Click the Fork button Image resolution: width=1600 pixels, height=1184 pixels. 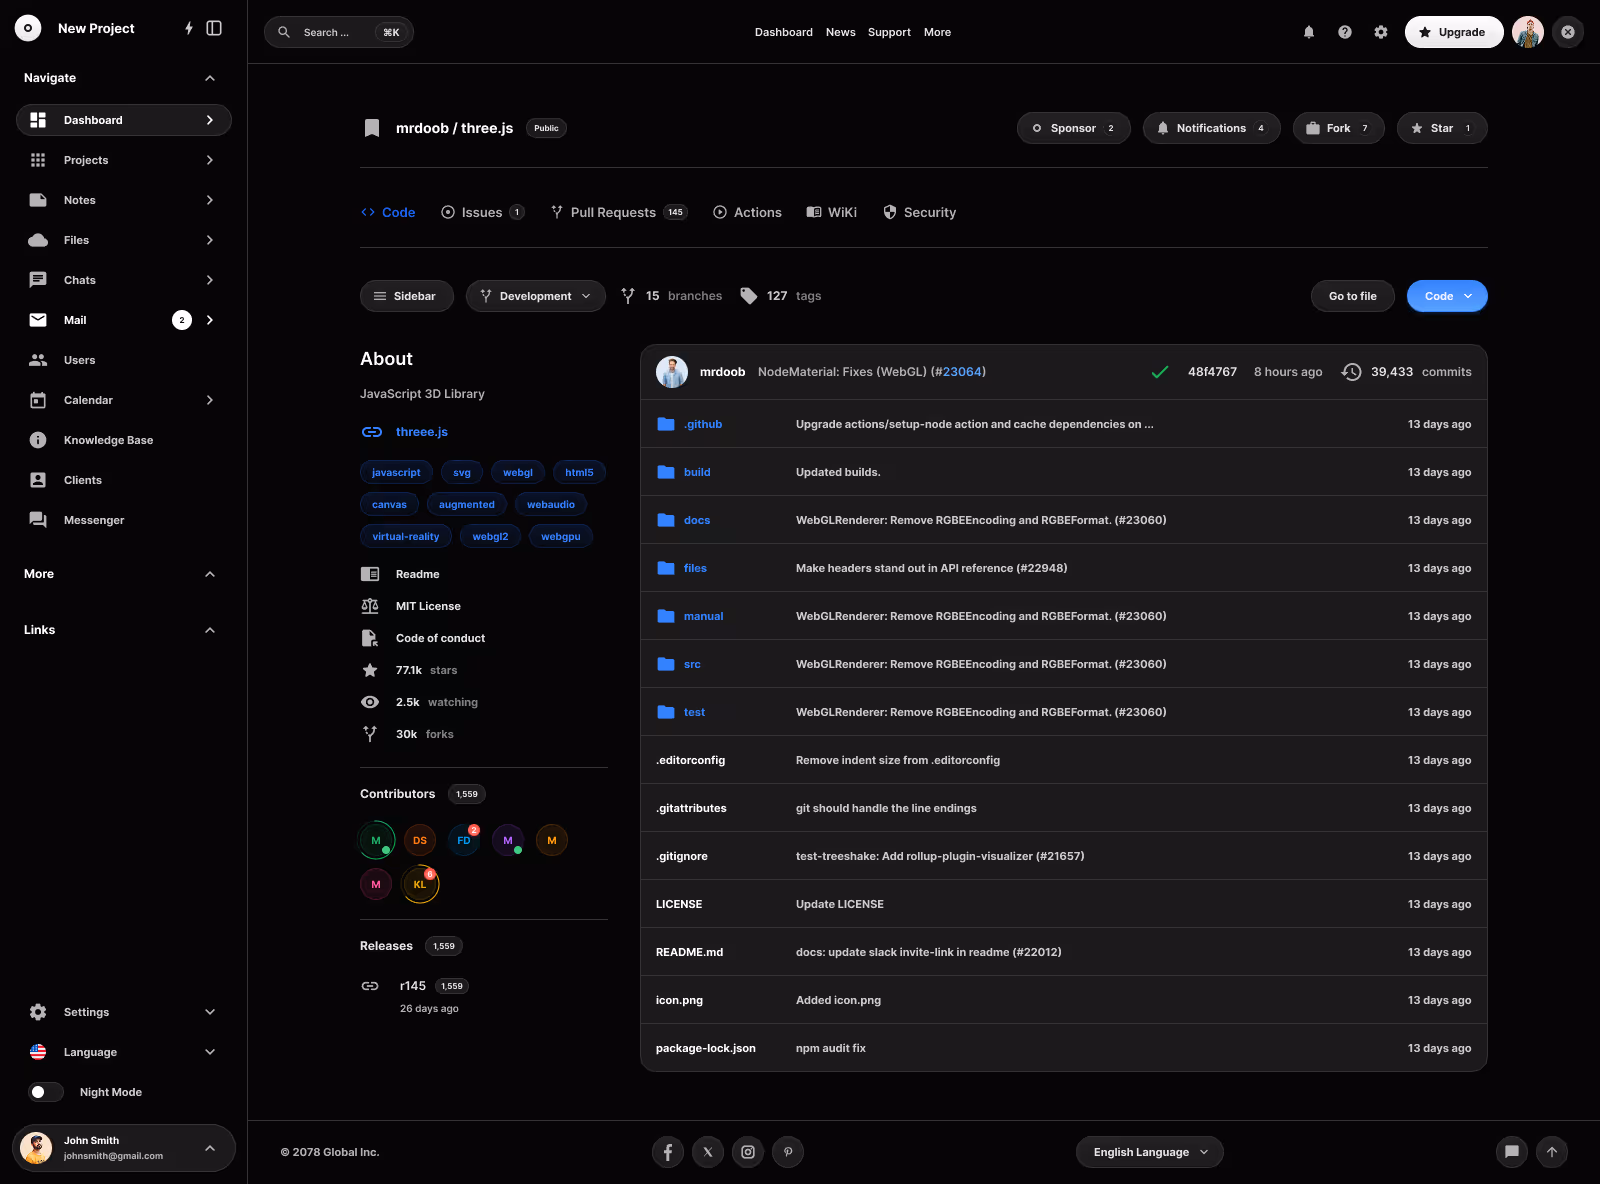click(x=1339, y=128)
